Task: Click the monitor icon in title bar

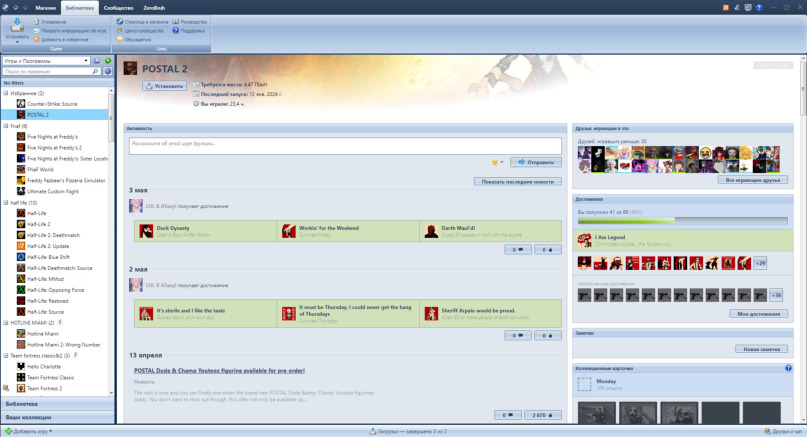Action: click(x=748, y=8)
